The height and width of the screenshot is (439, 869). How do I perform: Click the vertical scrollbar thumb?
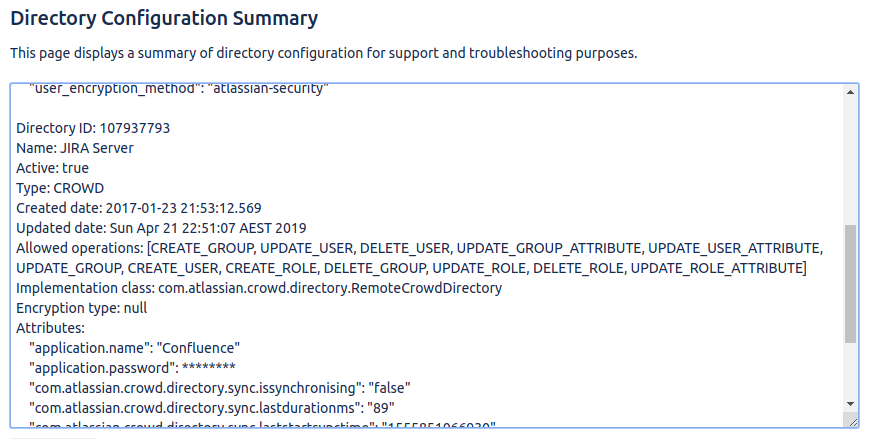click(851, 283)
